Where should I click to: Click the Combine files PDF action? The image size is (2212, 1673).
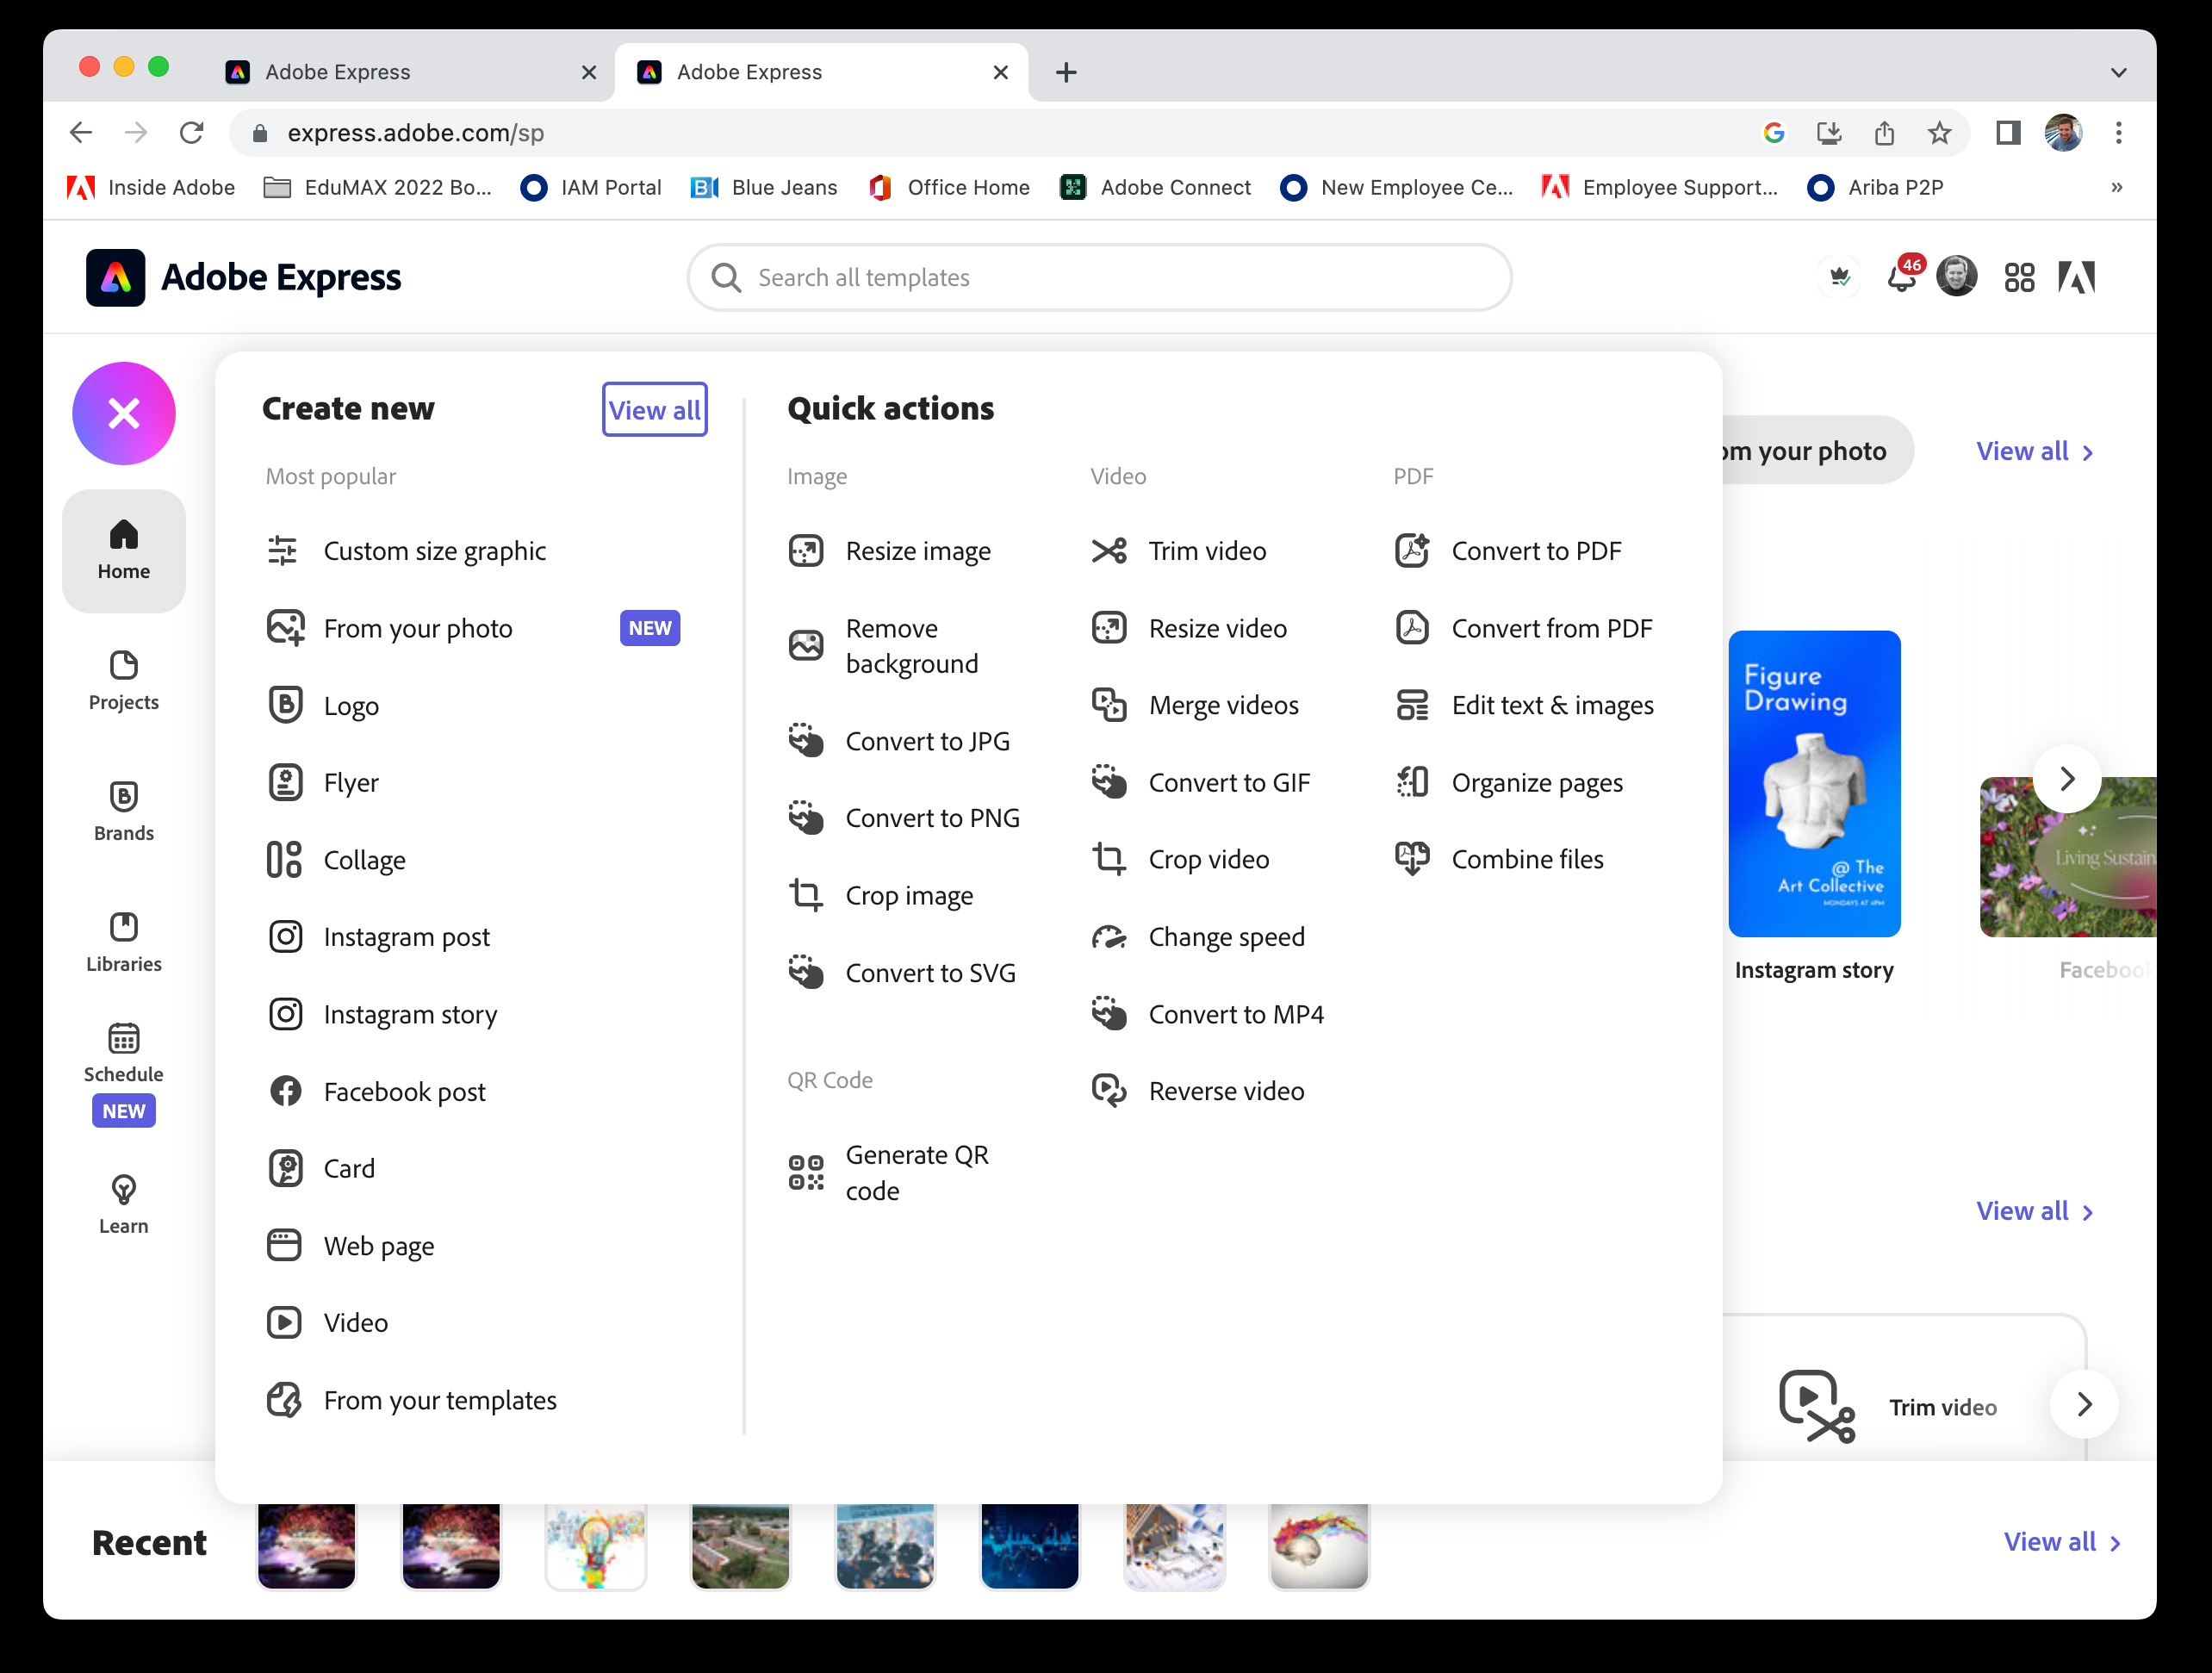click(1526, 859)
